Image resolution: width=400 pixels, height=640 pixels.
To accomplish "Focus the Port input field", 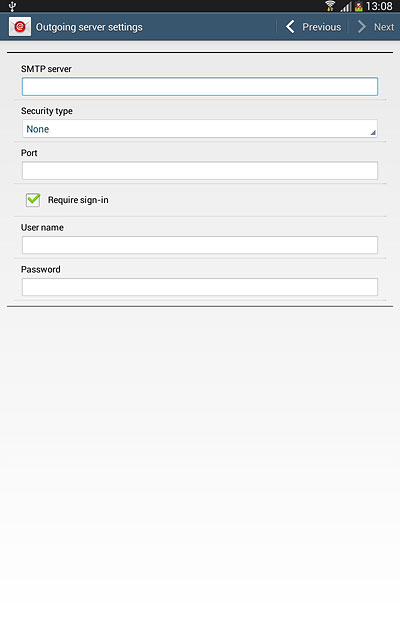I will pos(200,171).
